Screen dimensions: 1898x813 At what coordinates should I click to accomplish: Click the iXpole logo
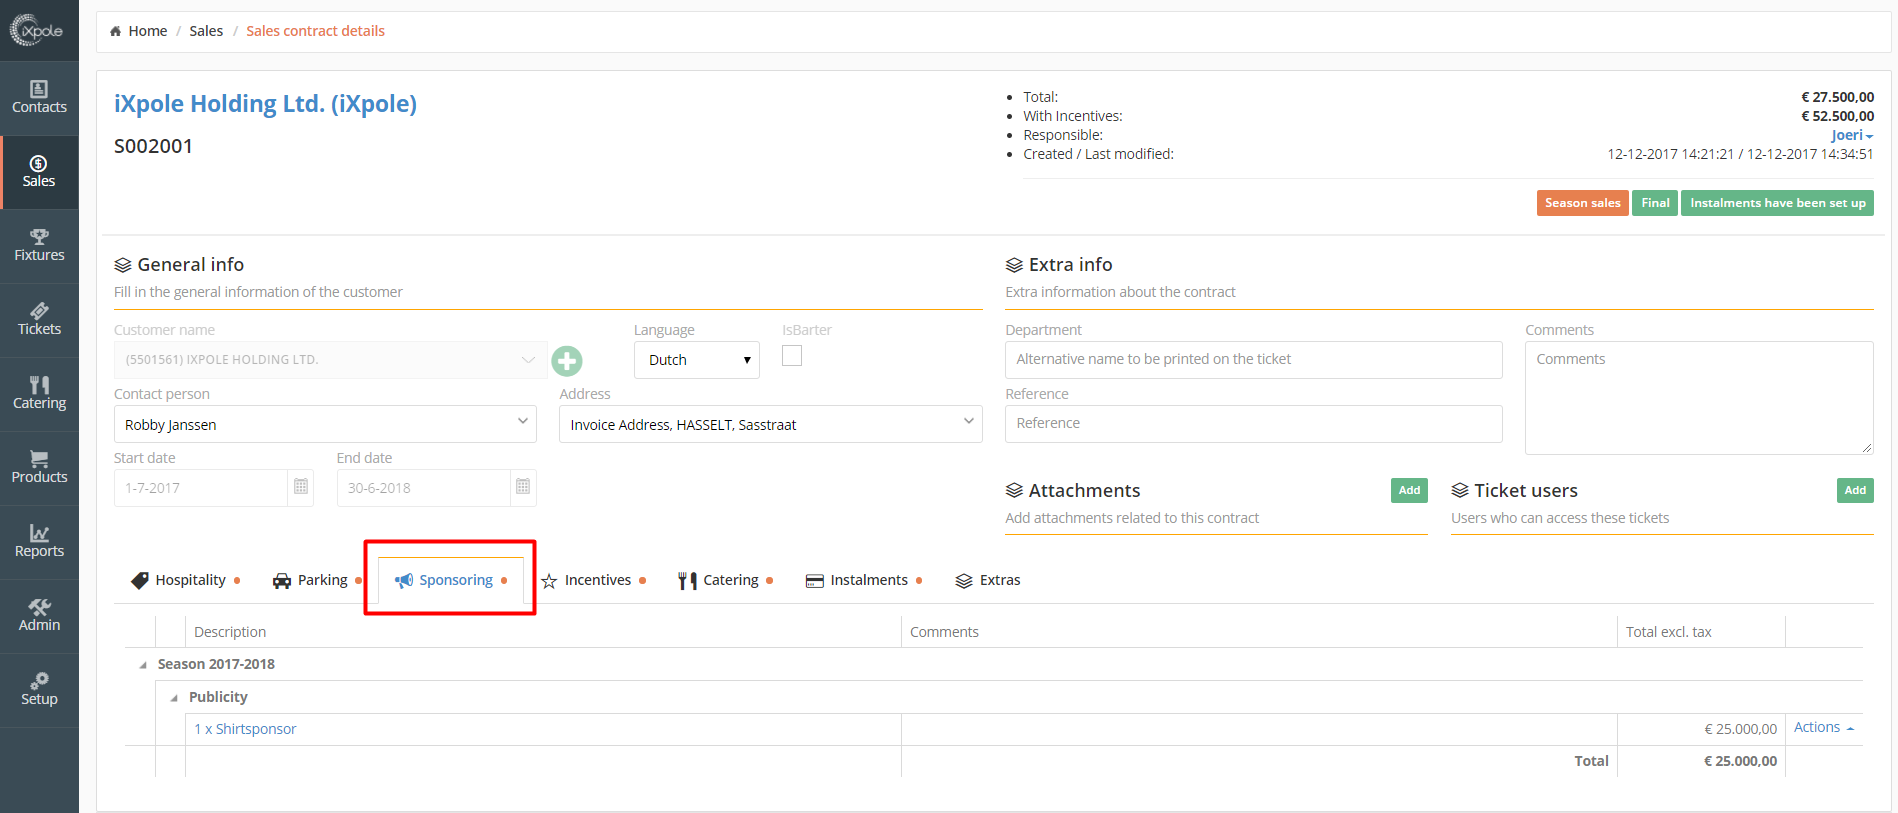click(37, 30)
